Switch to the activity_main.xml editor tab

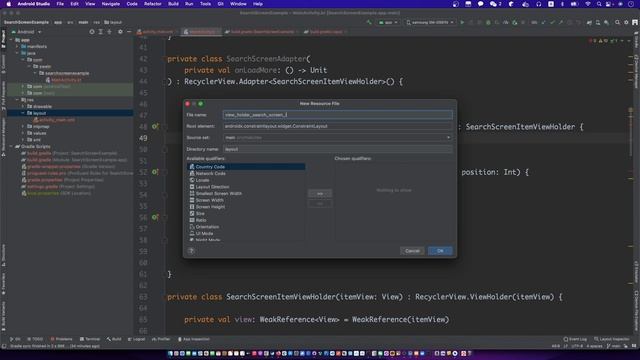157,32
